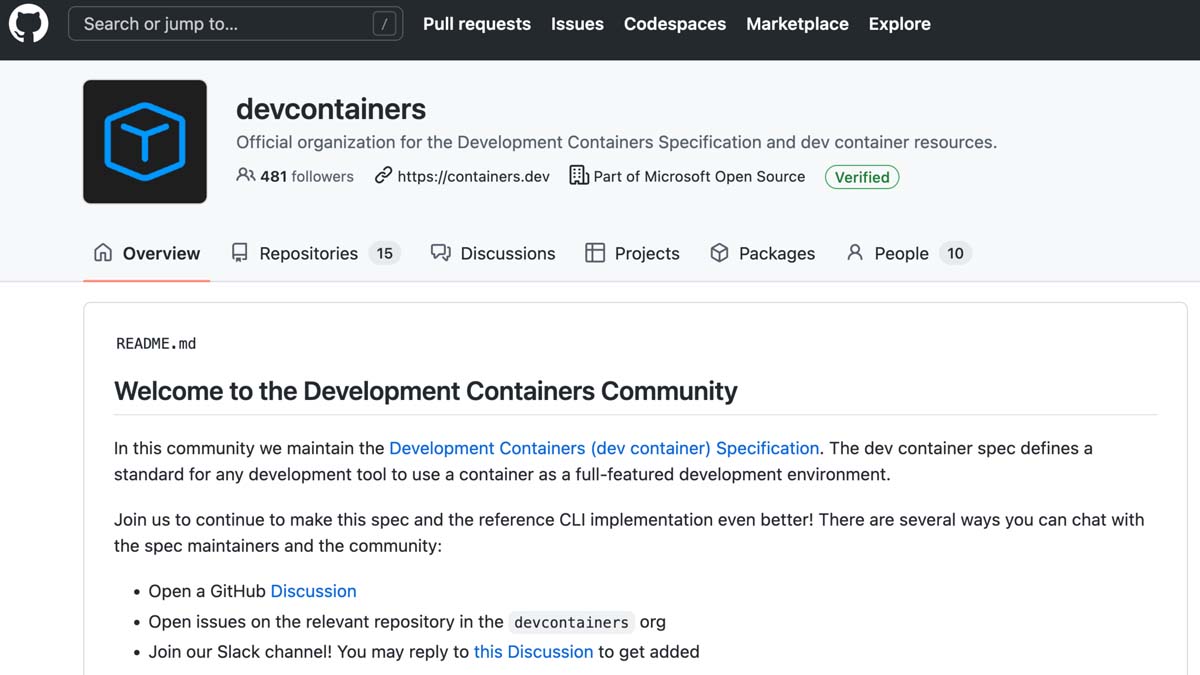Open 'this Discussion' Slack link

(x=534, y=651)
